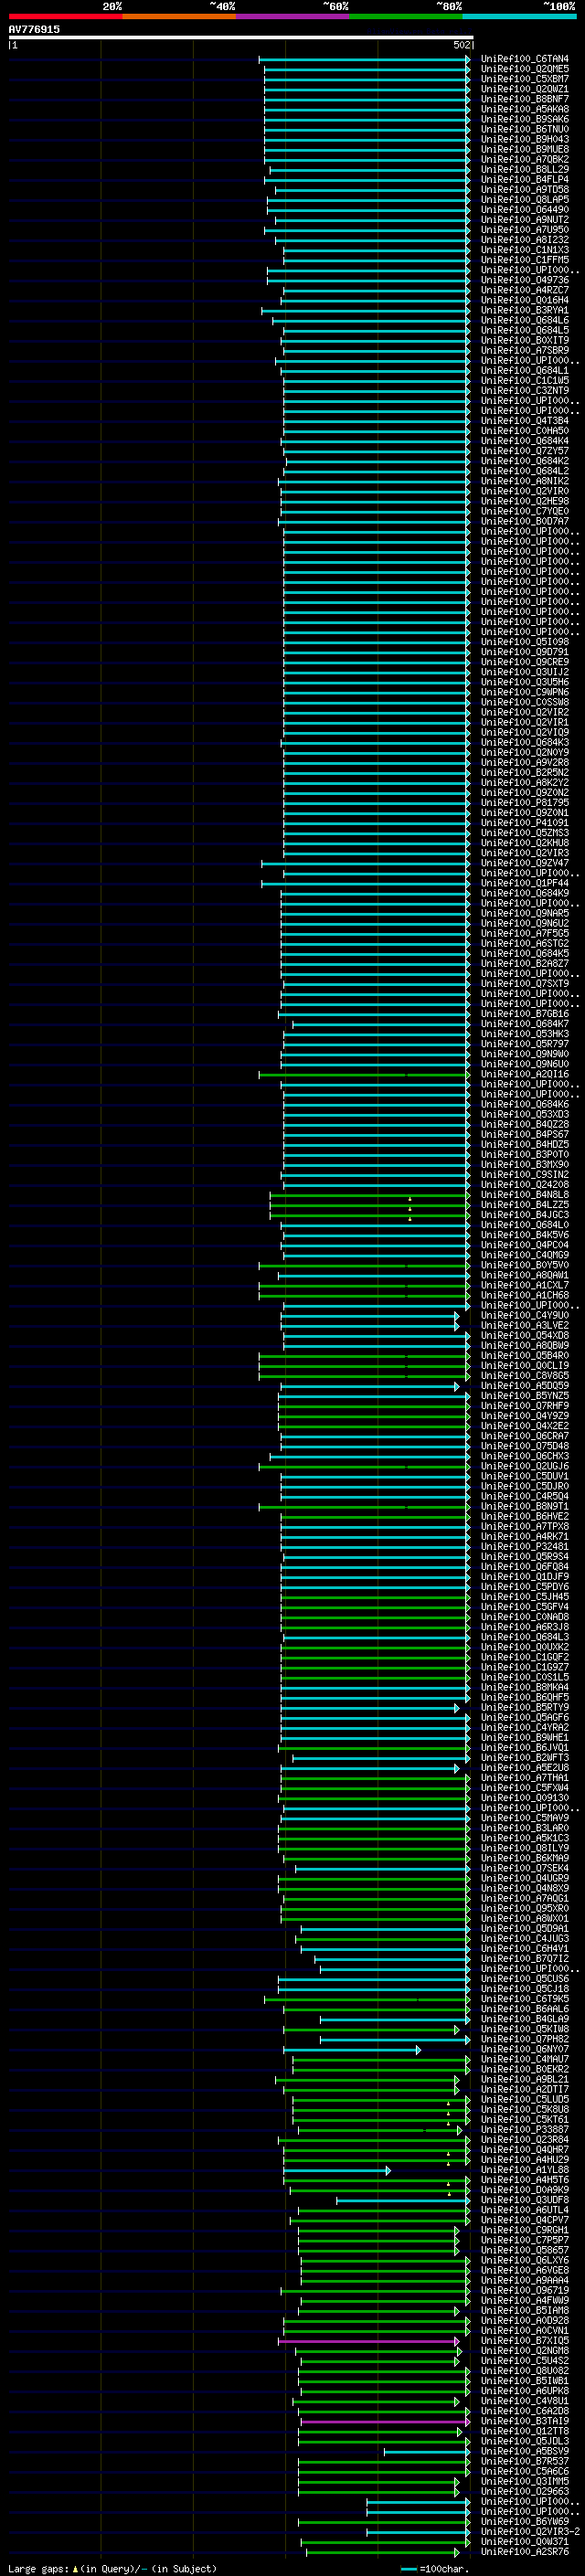Image resolution: width=585 pixels, height=2576 pixels.
Task: Select hit label UniRef100_Q5B4R0
Action: coord(524,1356)
